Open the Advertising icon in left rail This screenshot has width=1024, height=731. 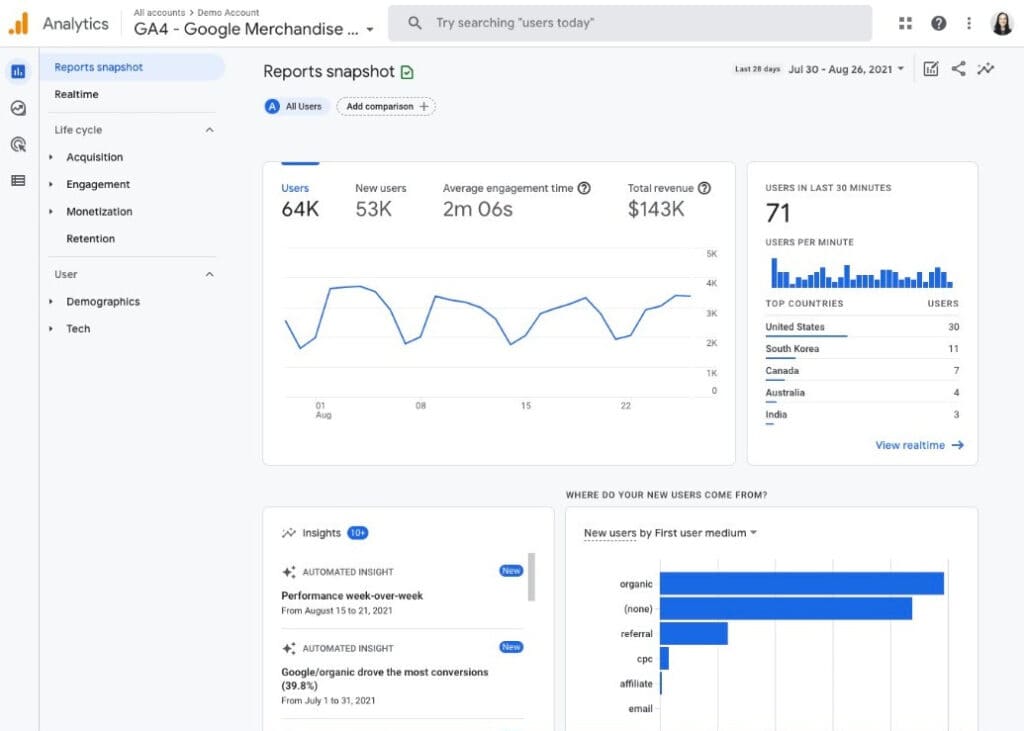[x=18, y=144]
